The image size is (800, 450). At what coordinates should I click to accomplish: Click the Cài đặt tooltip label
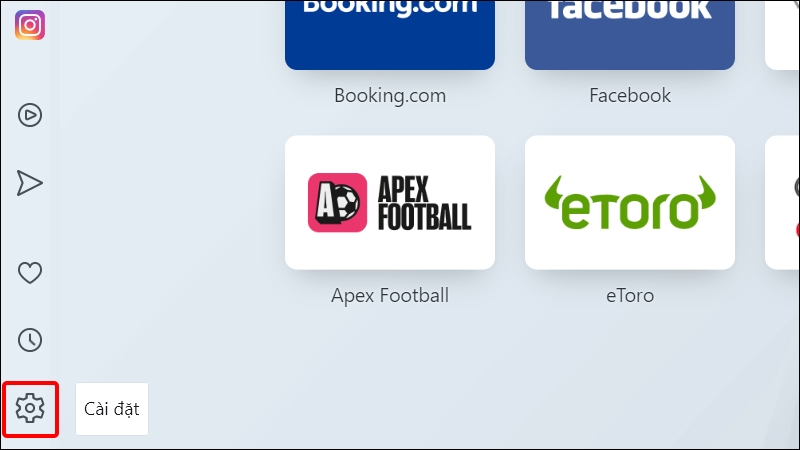(112, 409)
